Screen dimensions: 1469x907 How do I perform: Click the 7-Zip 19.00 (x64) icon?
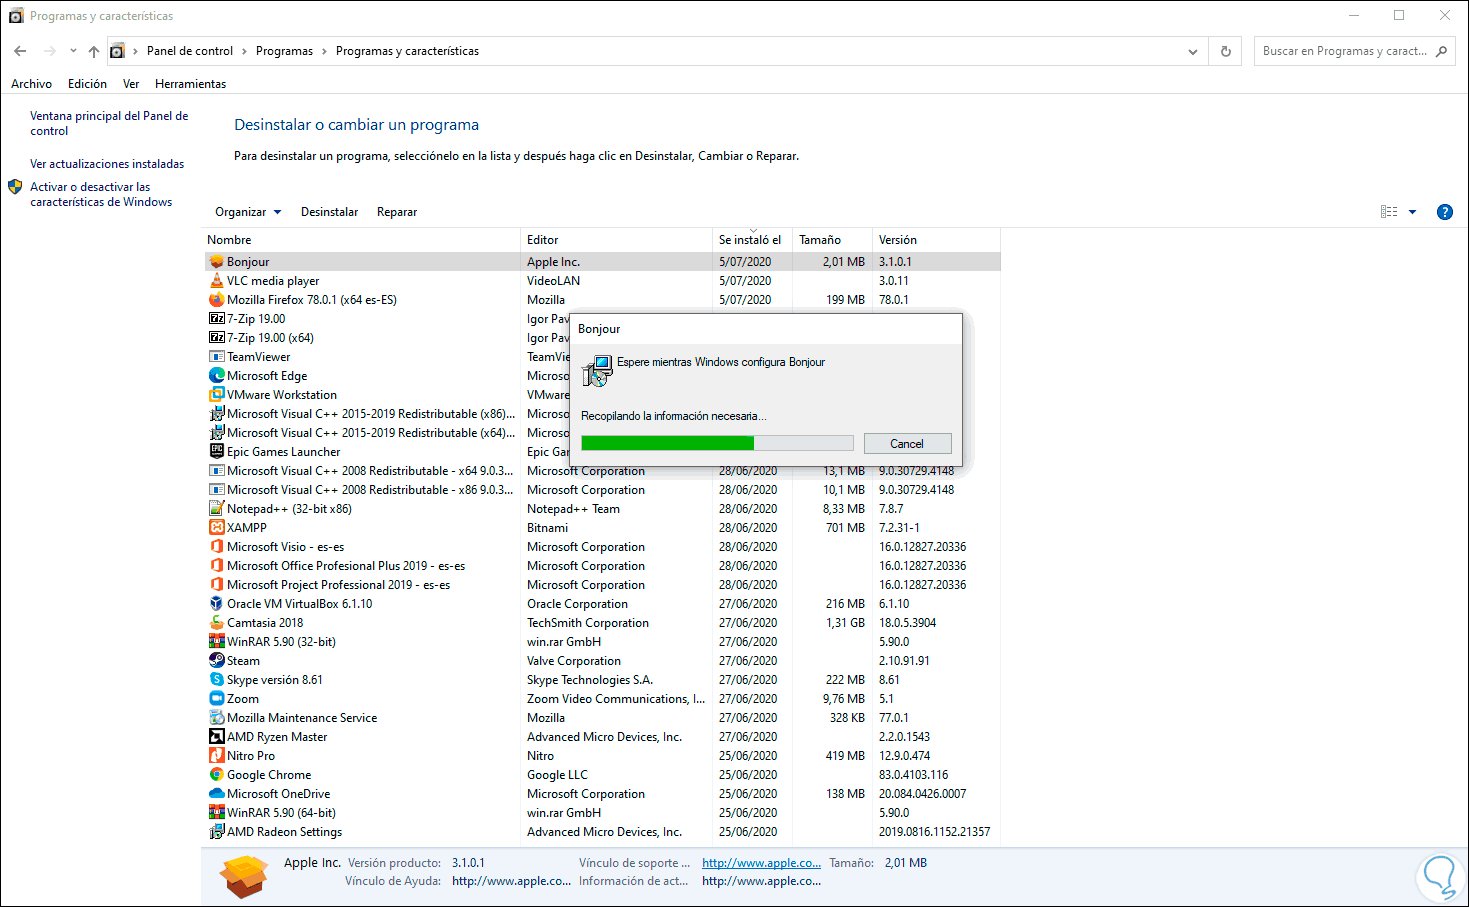click(216, 338)
